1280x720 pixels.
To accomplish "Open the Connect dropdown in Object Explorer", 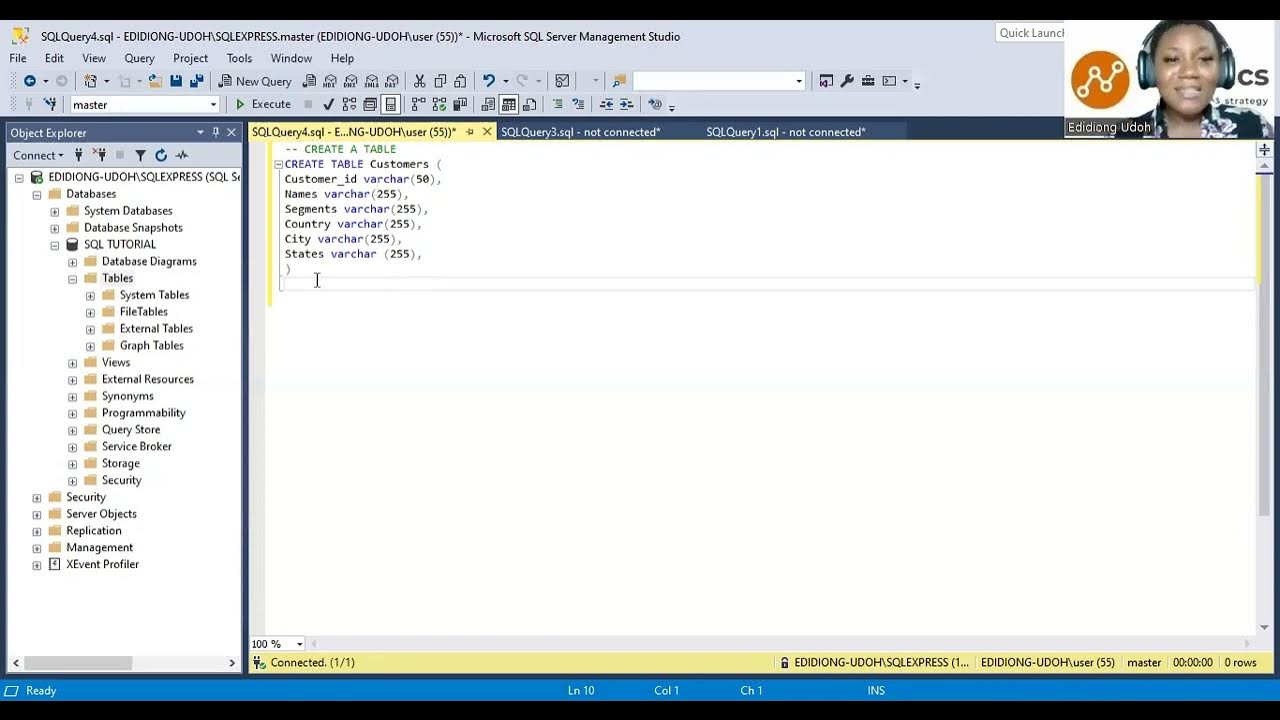I will coord(39,155).
